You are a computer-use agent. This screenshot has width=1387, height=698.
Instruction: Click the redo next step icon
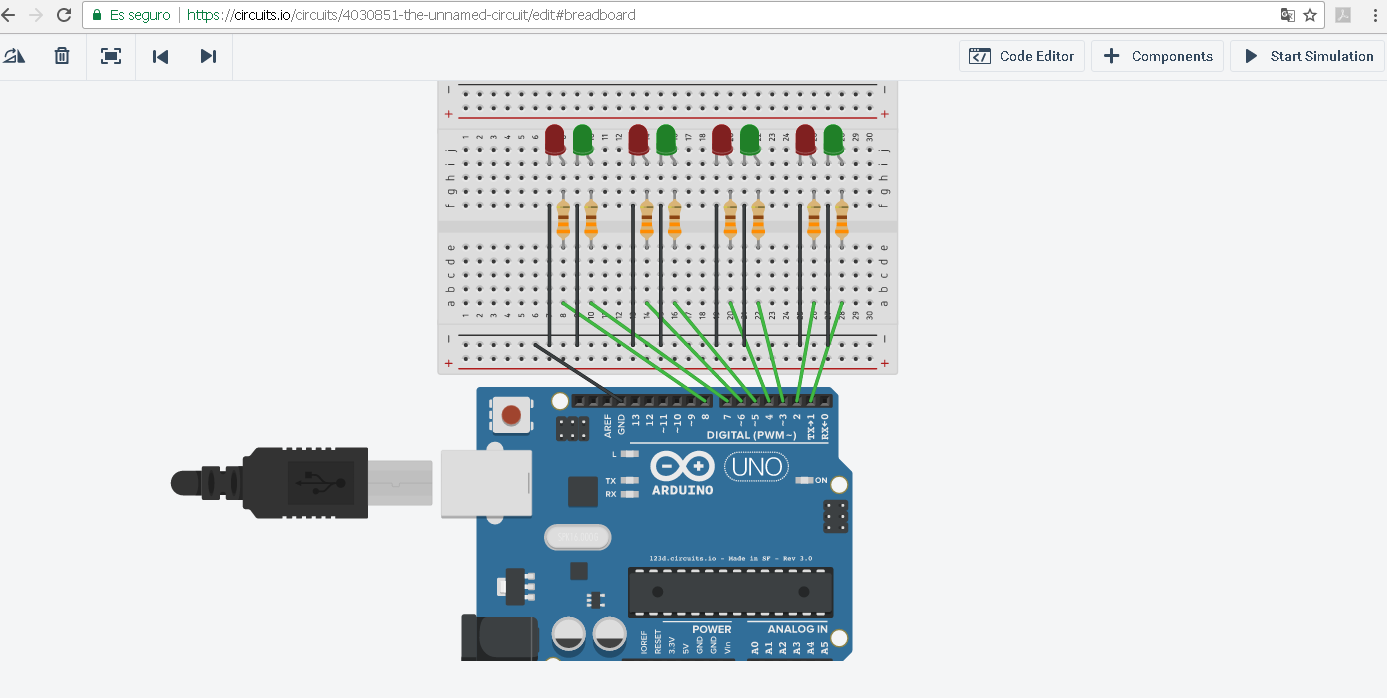(208, 56)
